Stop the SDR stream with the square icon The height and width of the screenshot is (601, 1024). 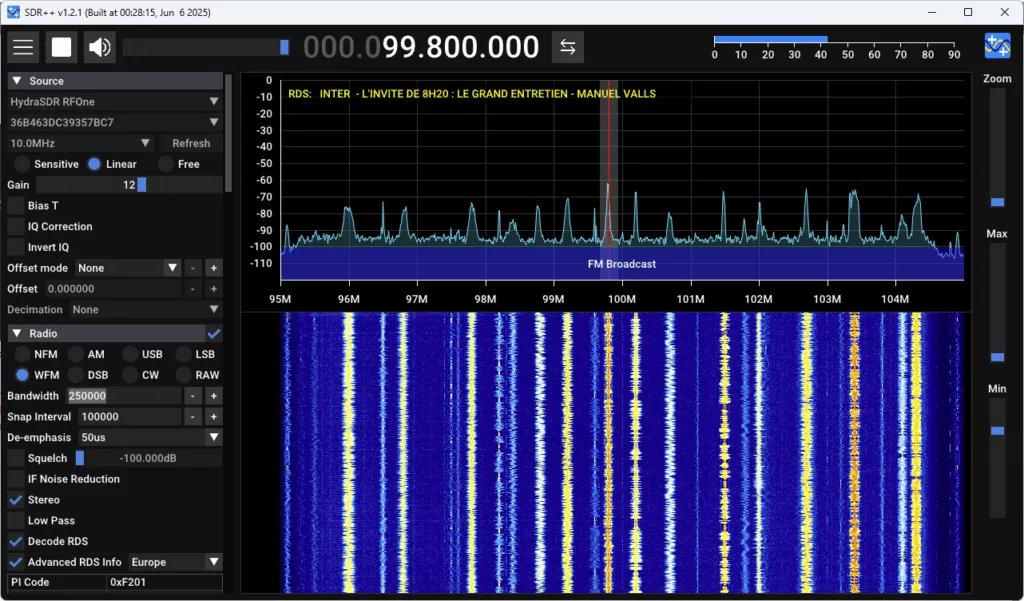pyautogui.click(x=63, y=46)
